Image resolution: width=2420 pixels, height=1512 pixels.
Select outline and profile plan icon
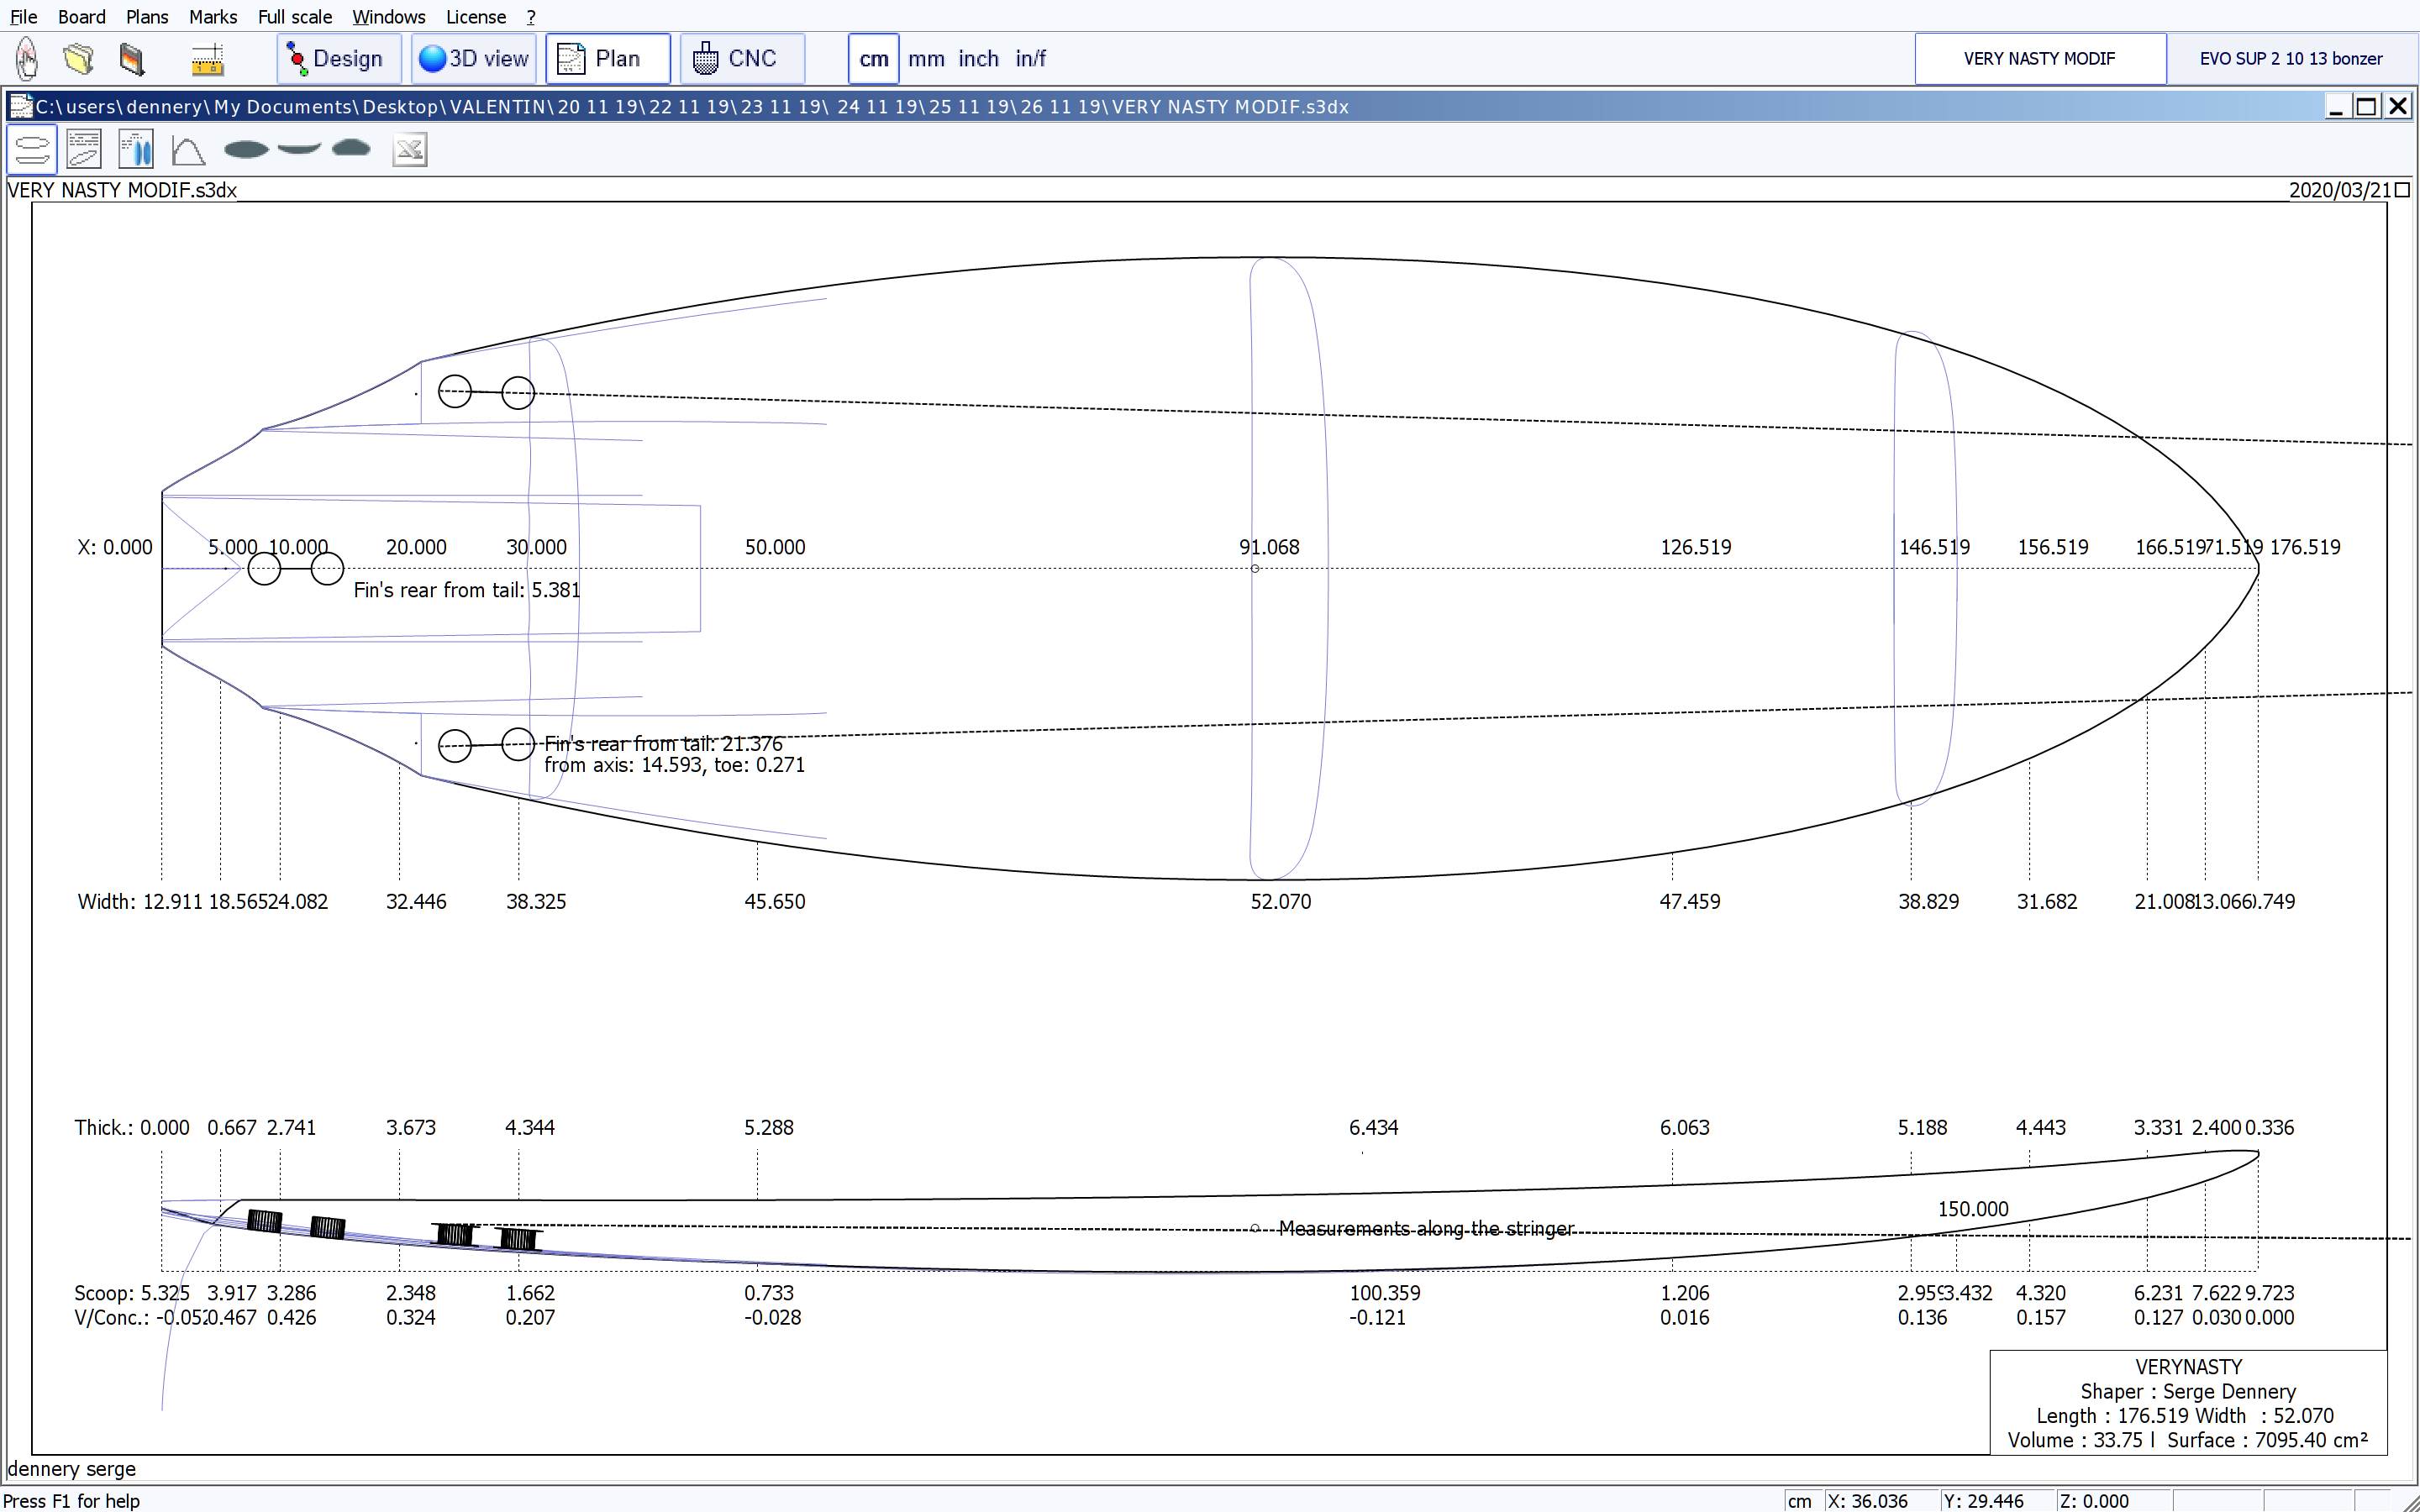point(31,150)
